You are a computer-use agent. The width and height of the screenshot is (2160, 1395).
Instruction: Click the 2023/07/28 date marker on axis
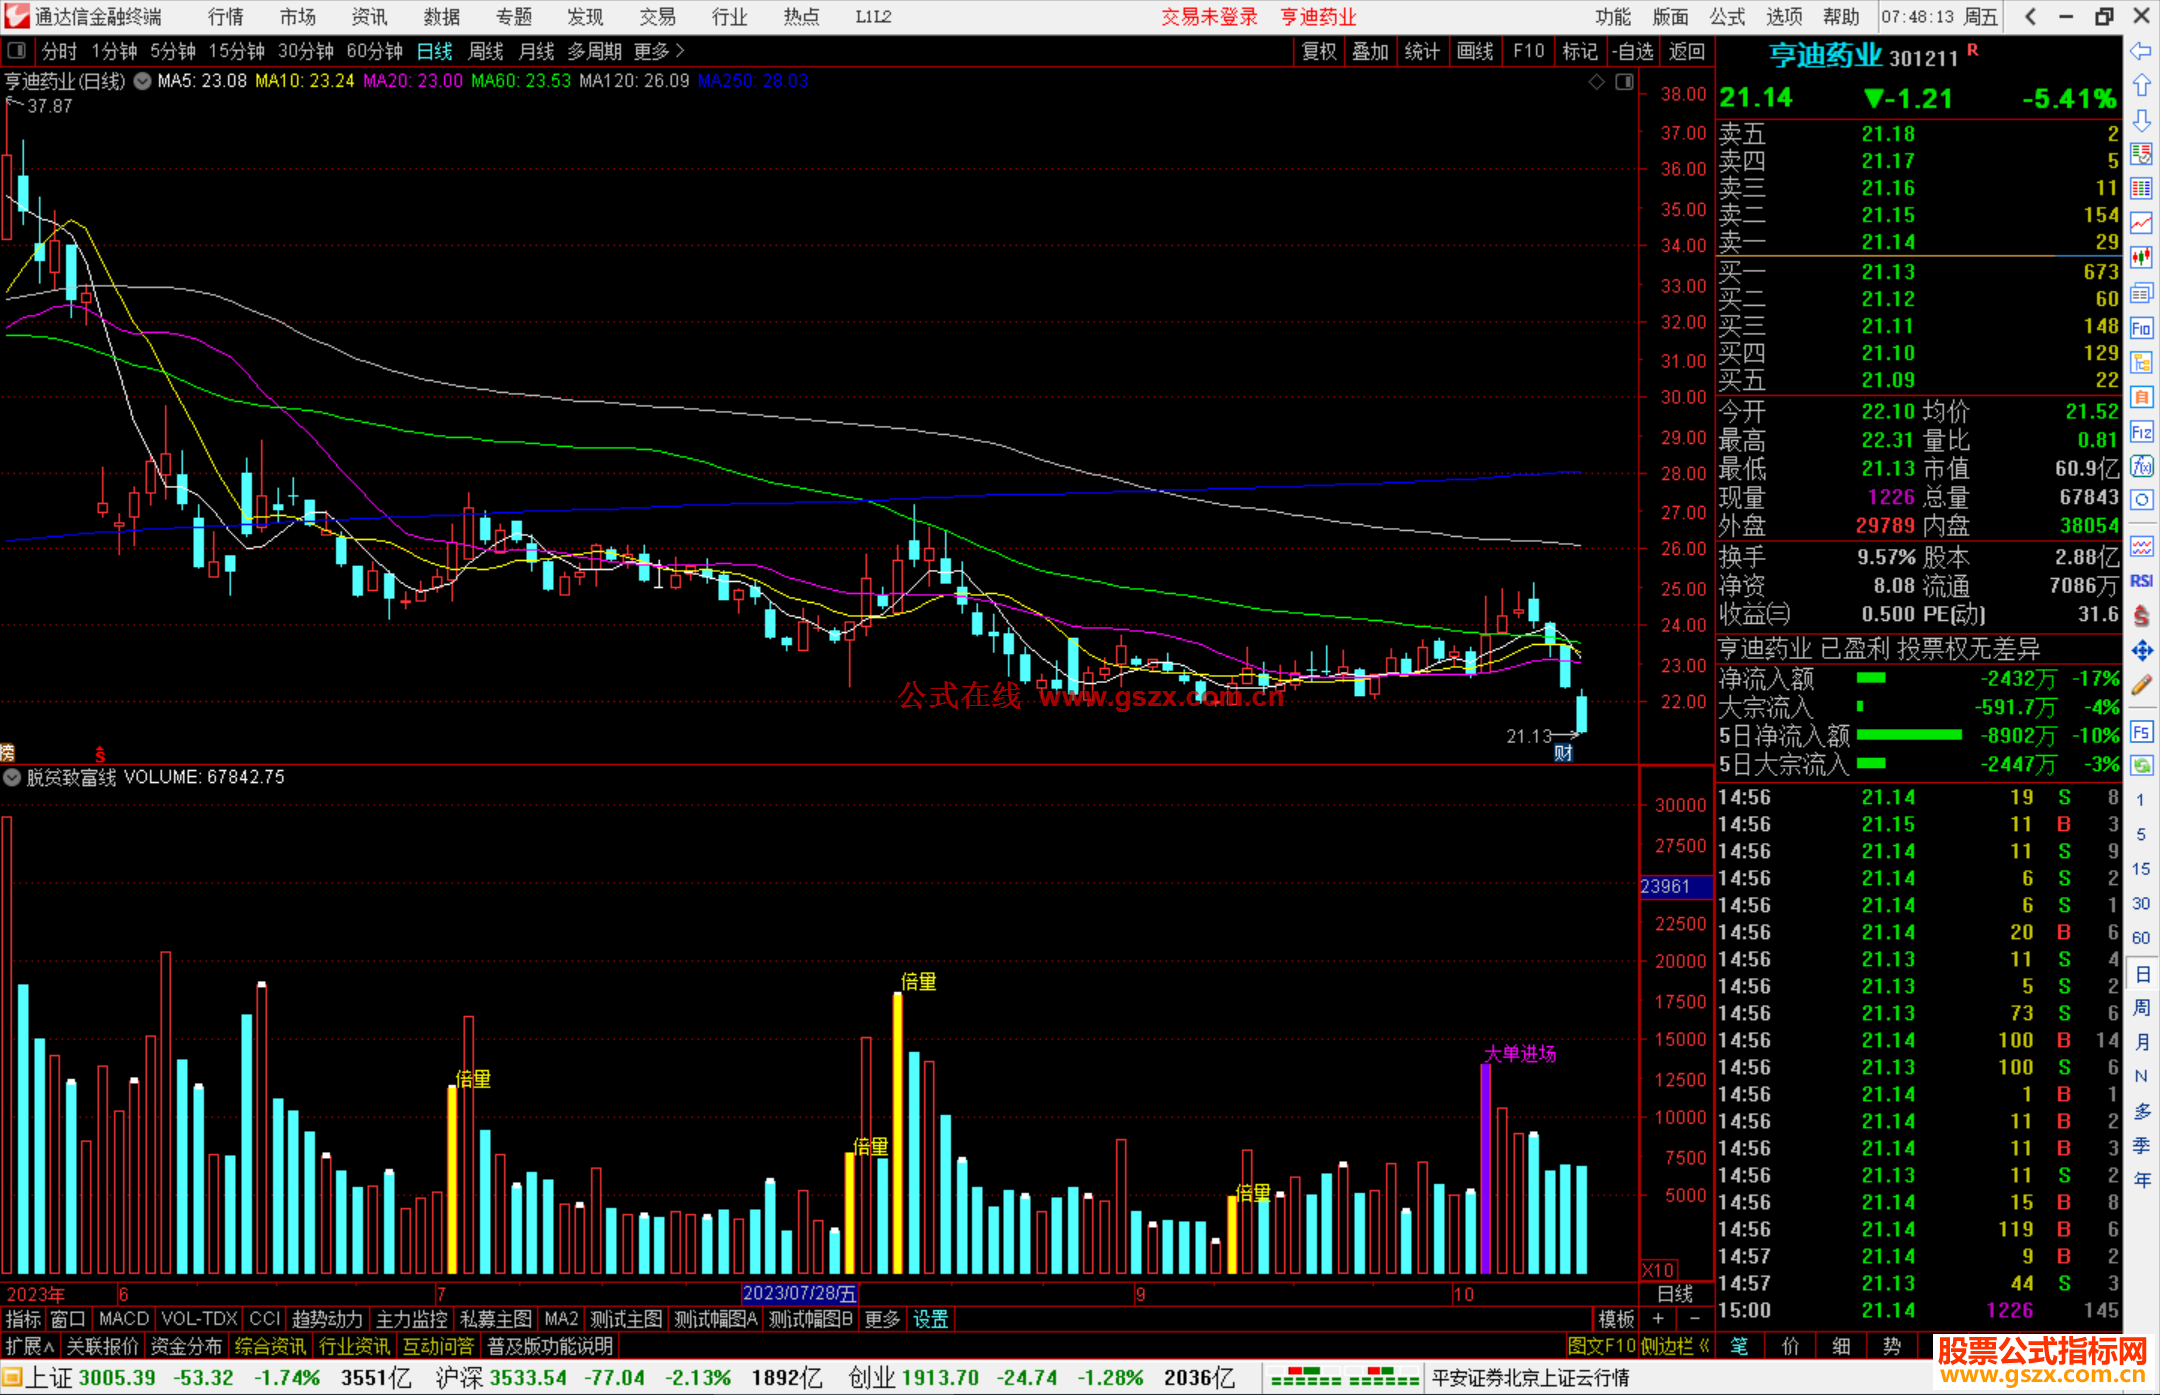[x=799, y=1293]
